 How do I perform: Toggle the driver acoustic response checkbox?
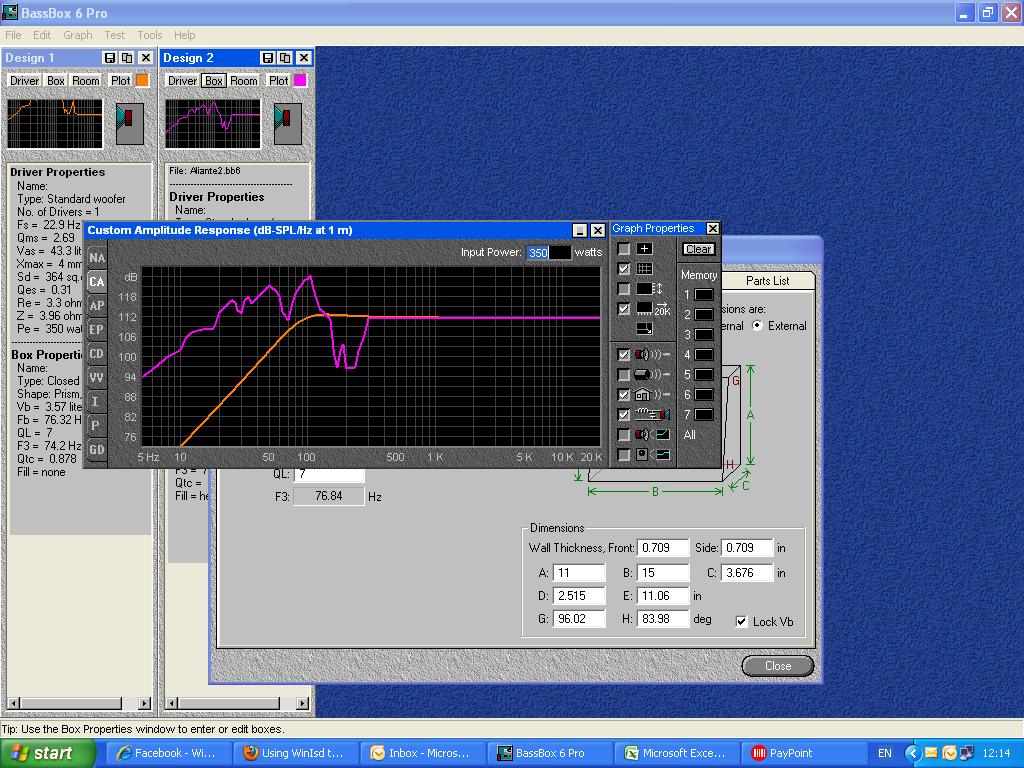[624, 355]
